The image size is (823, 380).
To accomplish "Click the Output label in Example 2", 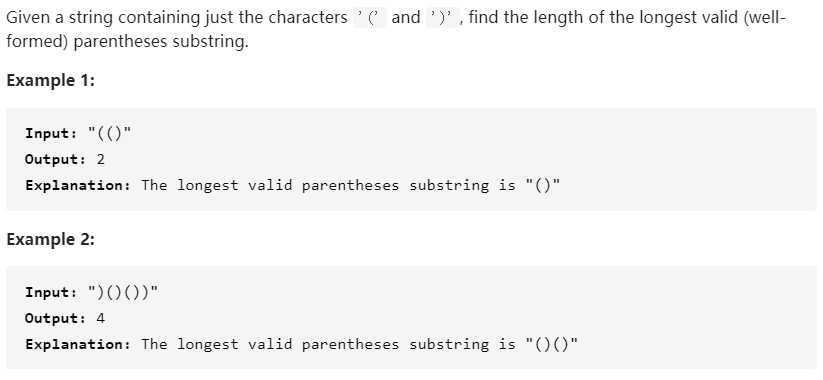I will tap(55, 318).
